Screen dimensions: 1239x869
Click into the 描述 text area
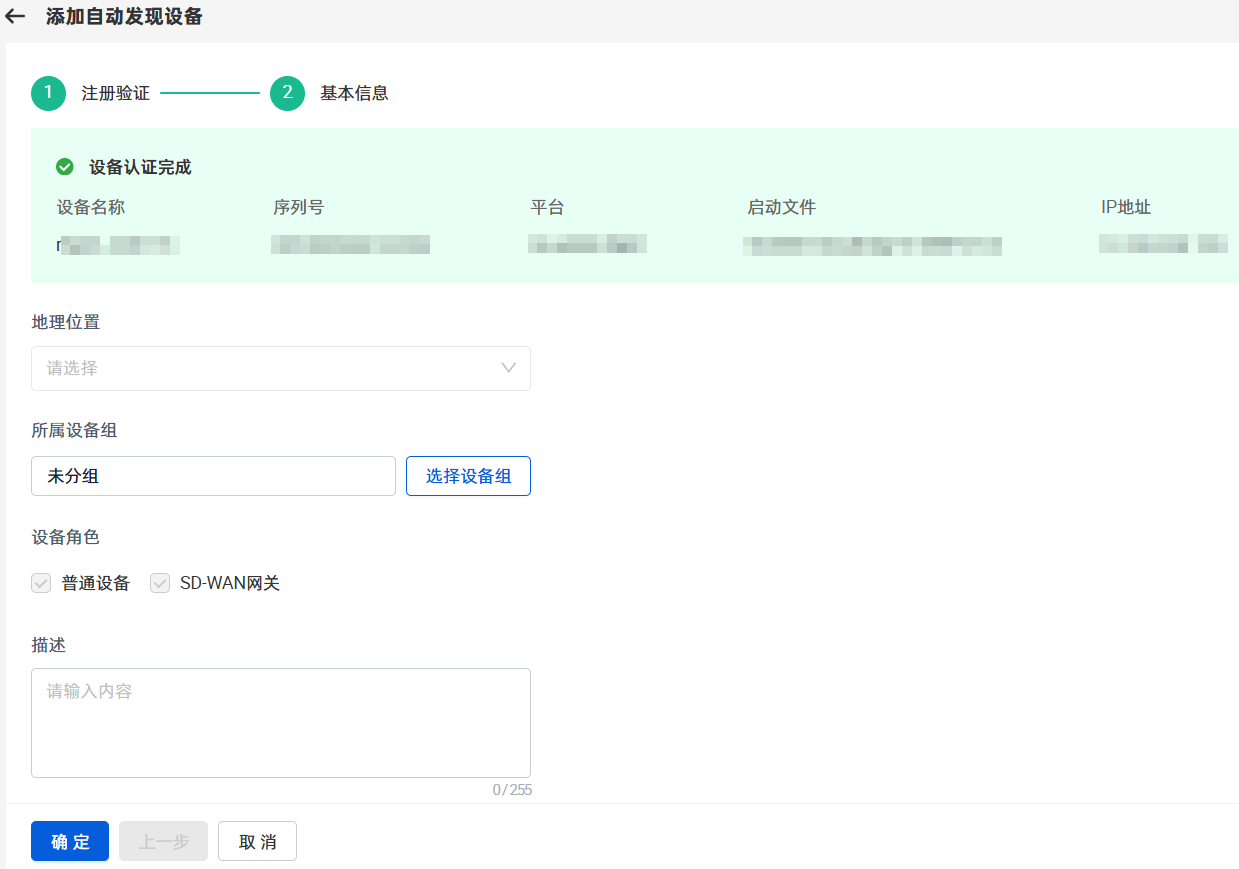[280, 722]
